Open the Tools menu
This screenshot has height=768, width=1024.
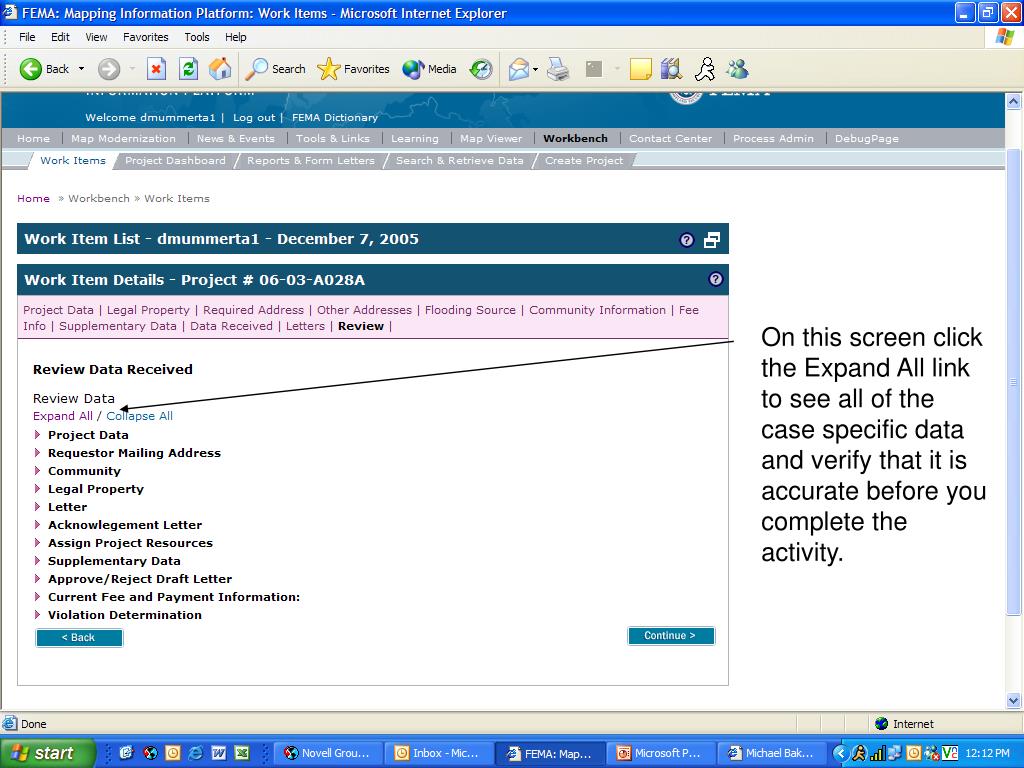[x=197, y=37]
